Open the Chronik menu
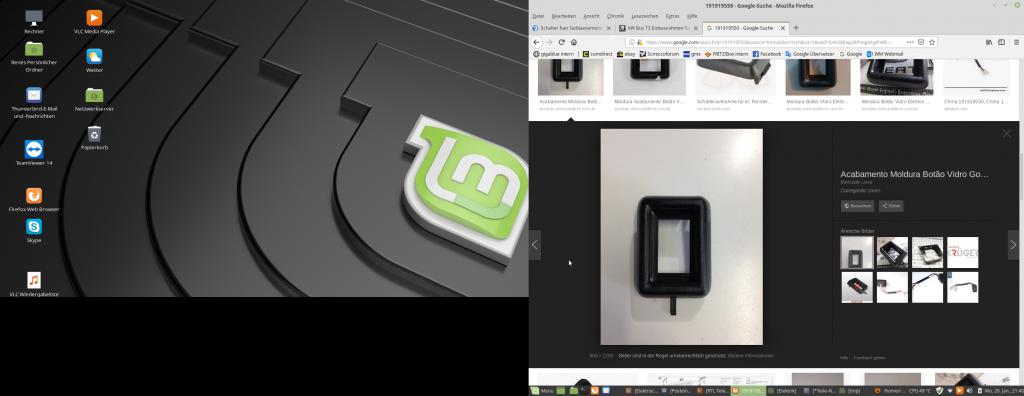Viewport: 1024px width, 396px height. (615, 16)
